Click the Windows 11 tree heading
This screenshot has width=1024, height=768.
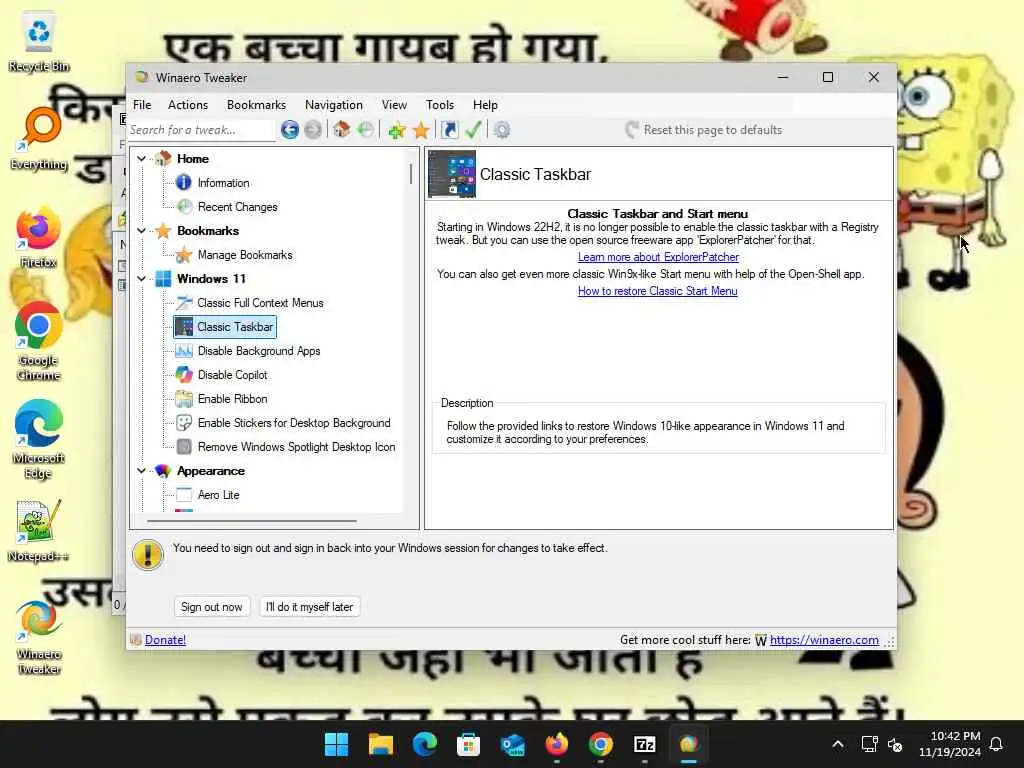coord(211,279)
